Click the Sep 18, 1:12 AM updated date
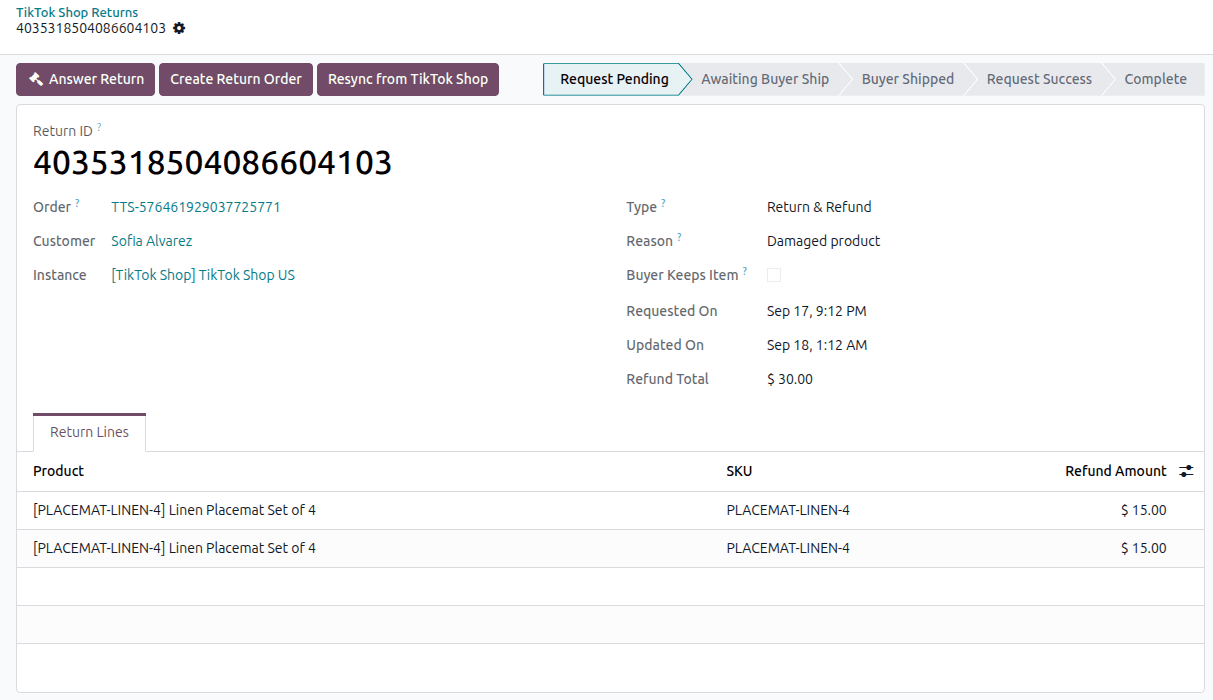Screen dimensions: 1213x700 pyautogui.click(x=817, y=345)
